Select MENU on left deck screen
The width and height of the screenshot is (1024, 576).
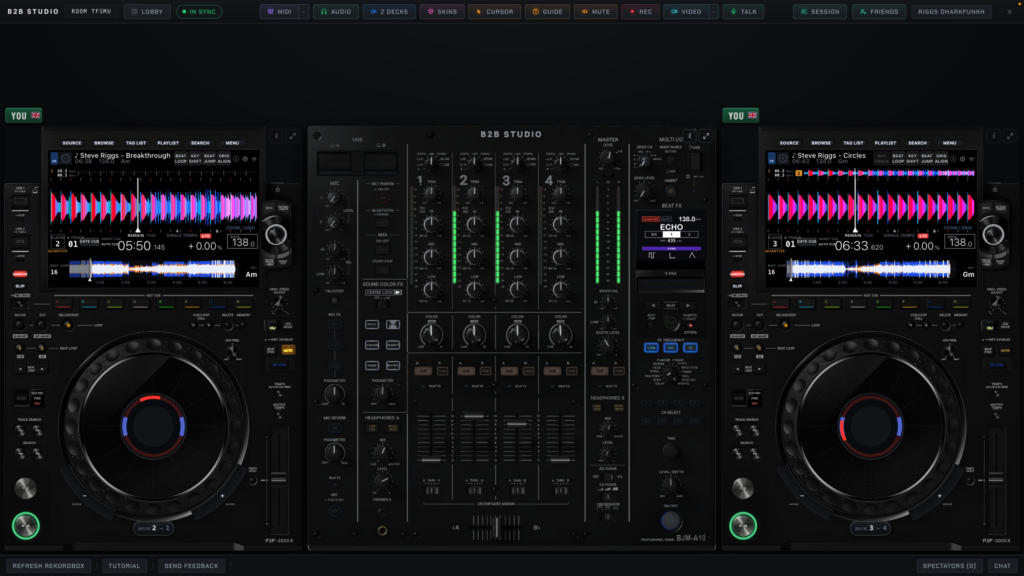pos(232,143)
